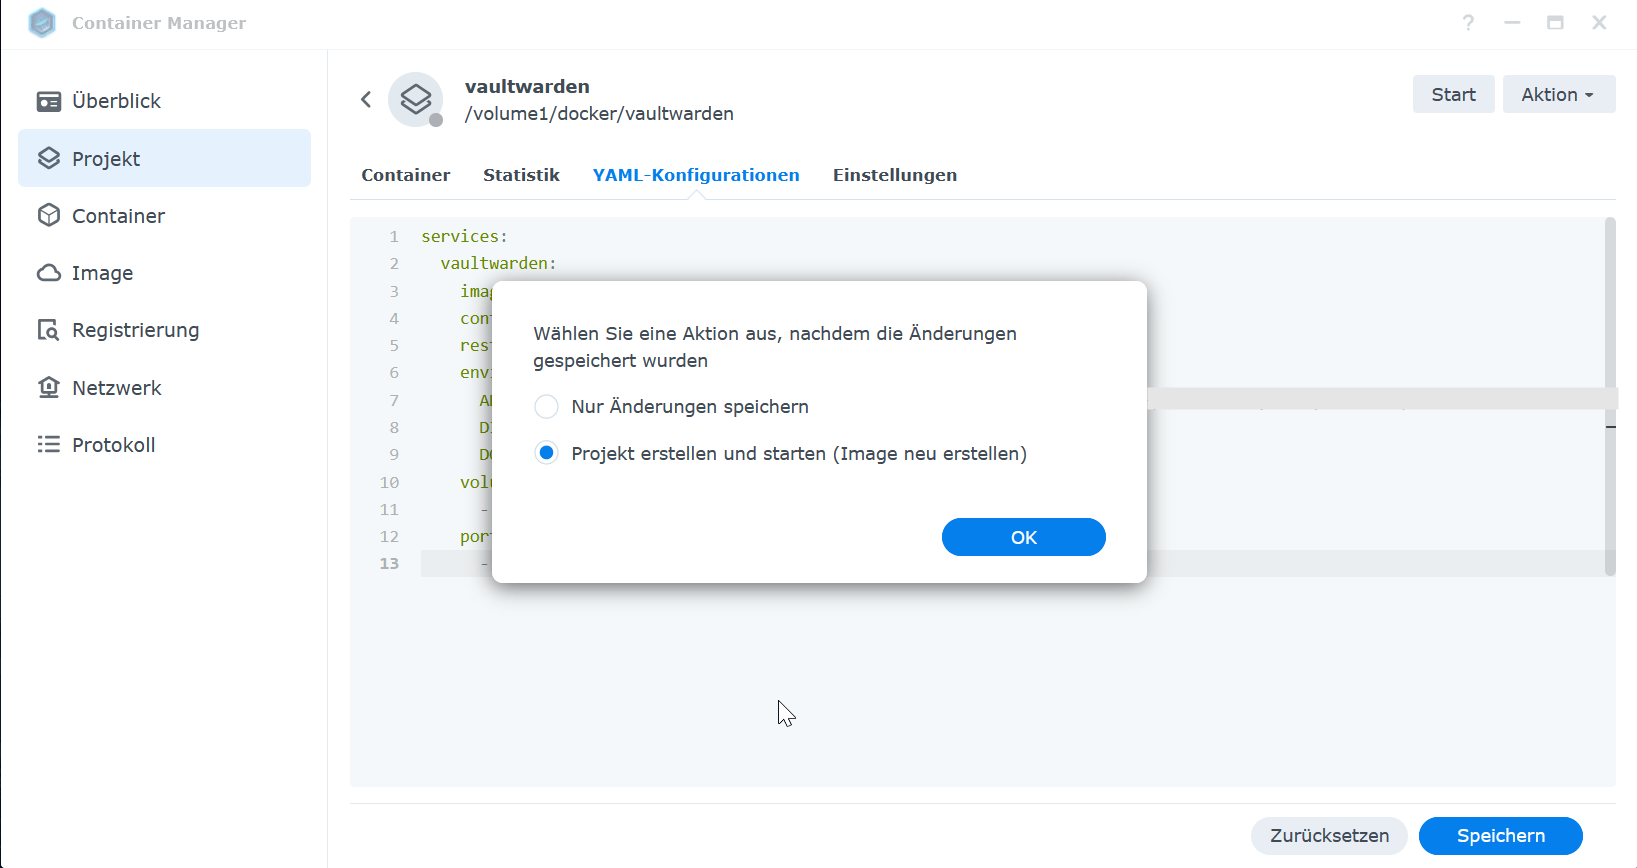This screenshot has width=1637, height=868.
Task: Open the Netzwerk icon
Action: tap(48, 387)
